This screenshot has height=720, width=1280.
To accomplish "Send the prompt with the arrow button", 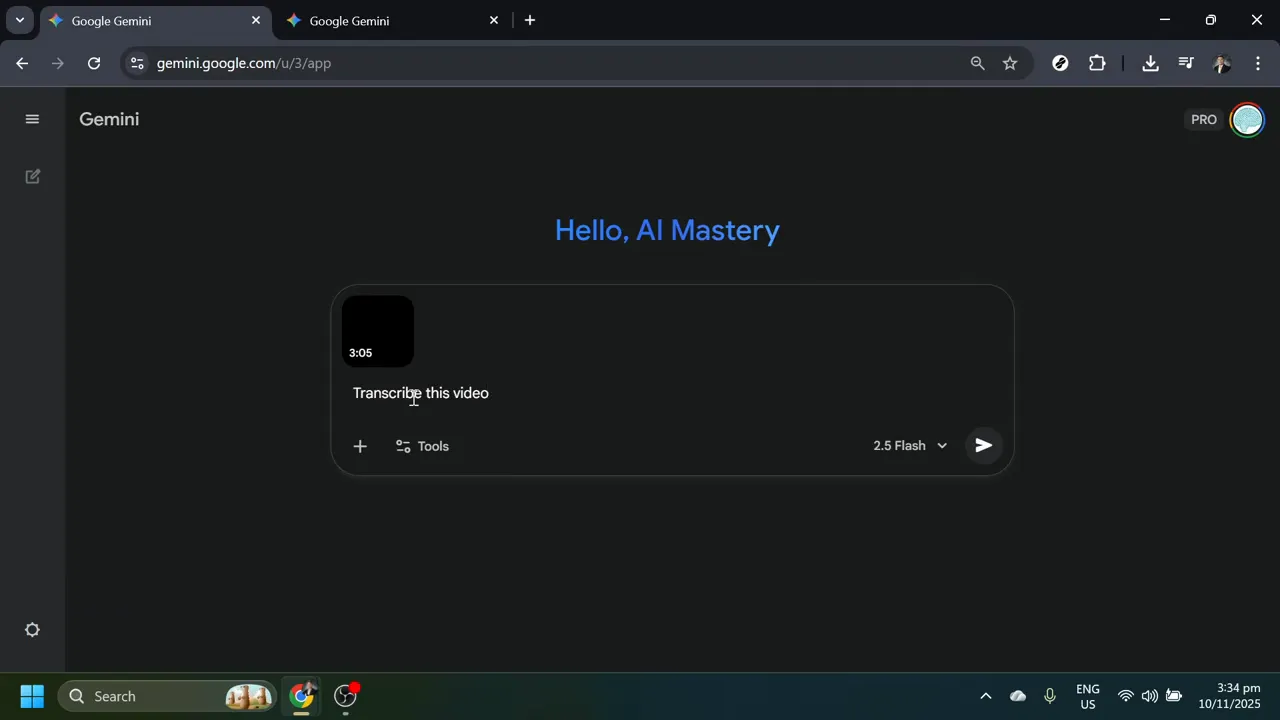I will point(984,446).
